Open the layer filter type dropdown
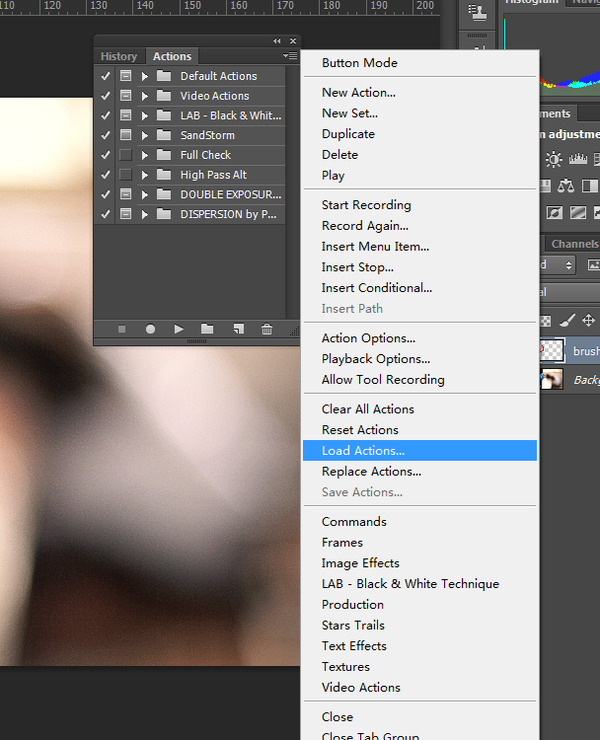Viewport: 600px width, 740px height. (560, 265)
